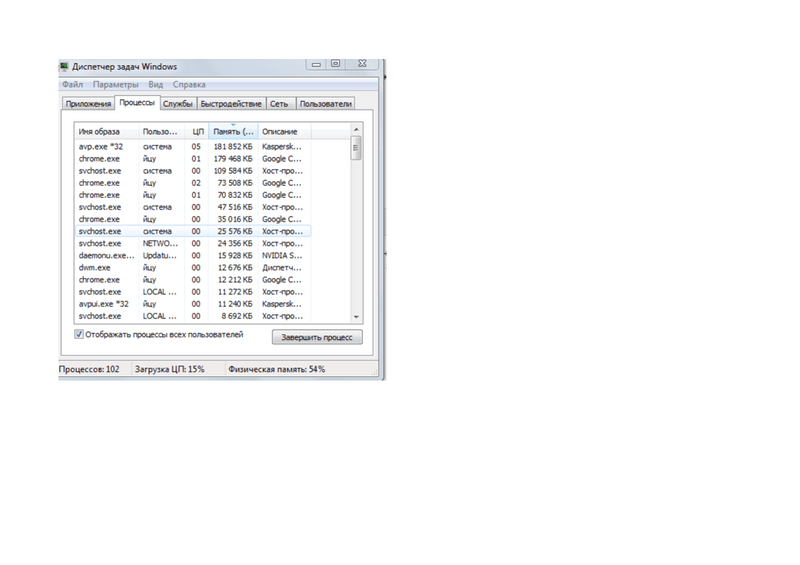Select chrome.exe using 70 832 КБ
800x565 pixels.
[x=193, y=195]
